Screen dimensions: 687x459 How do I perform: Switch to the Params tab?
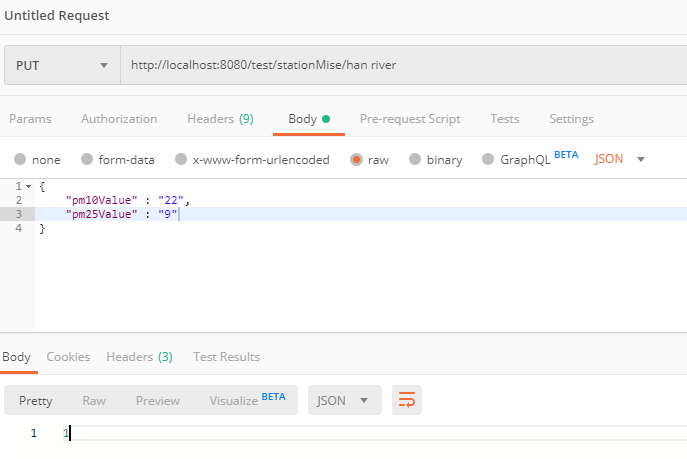coord(30,119)
